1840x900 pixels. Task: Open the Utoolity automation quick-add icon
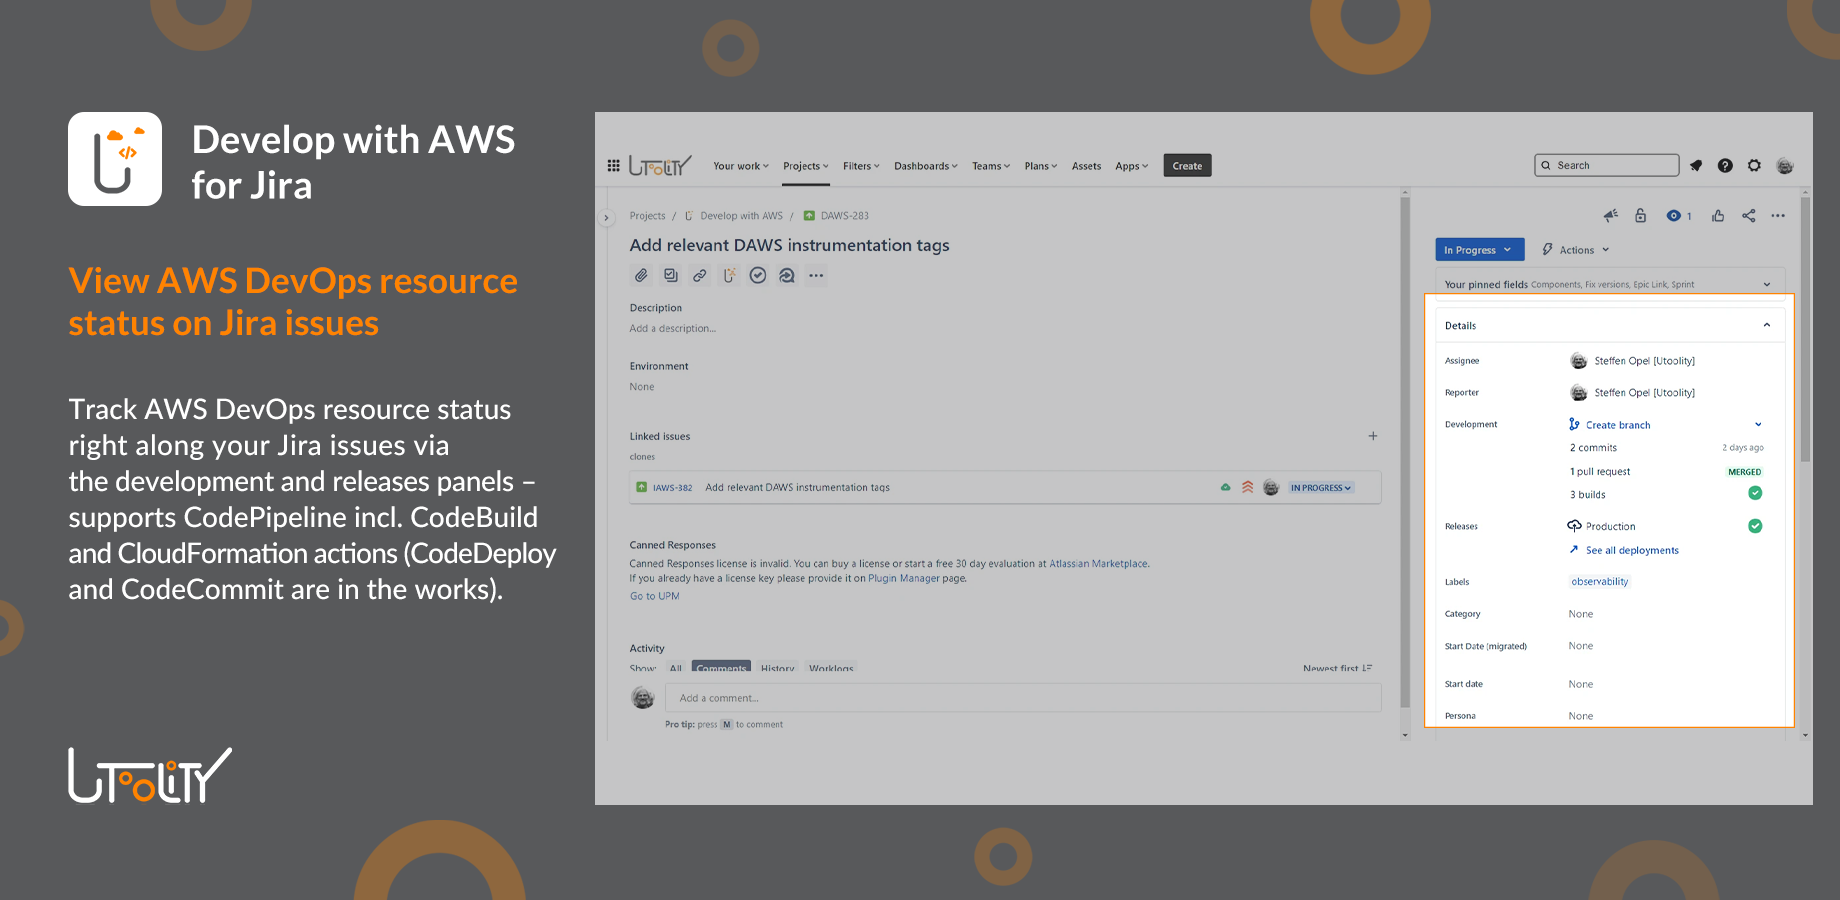[729, 276]
